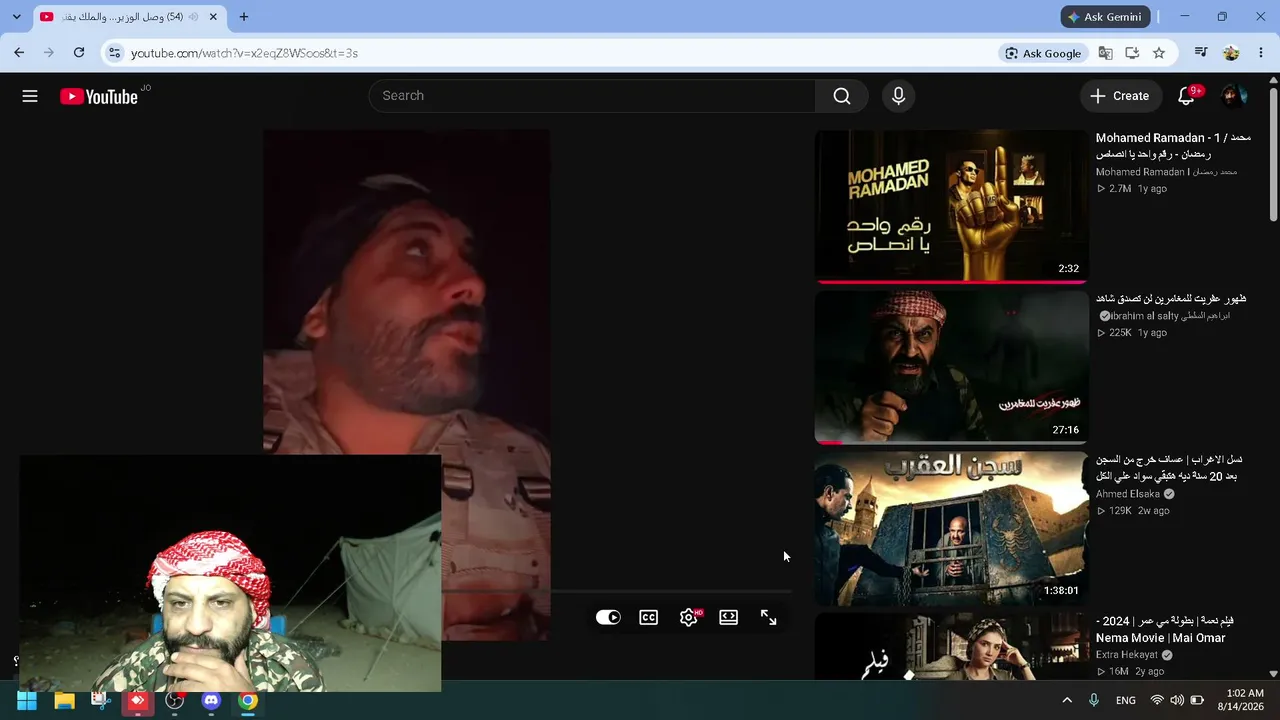Open the Windows Start menu
This screenshot has width=1280, height=720.
[x=26, y=701]
